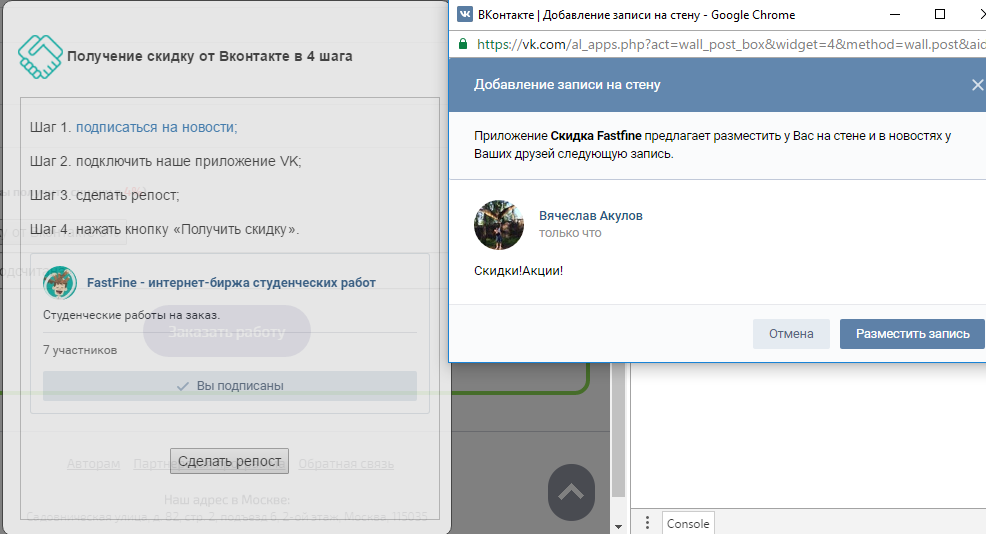Click the FastFine group avatar icon
Screen dimensions: 986x534
tap(60, 282)
